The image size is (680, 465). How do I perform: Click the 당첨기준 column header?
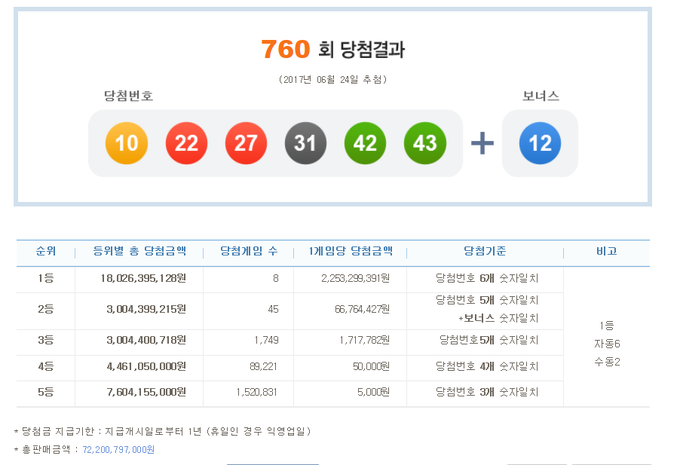coord(487,251)
